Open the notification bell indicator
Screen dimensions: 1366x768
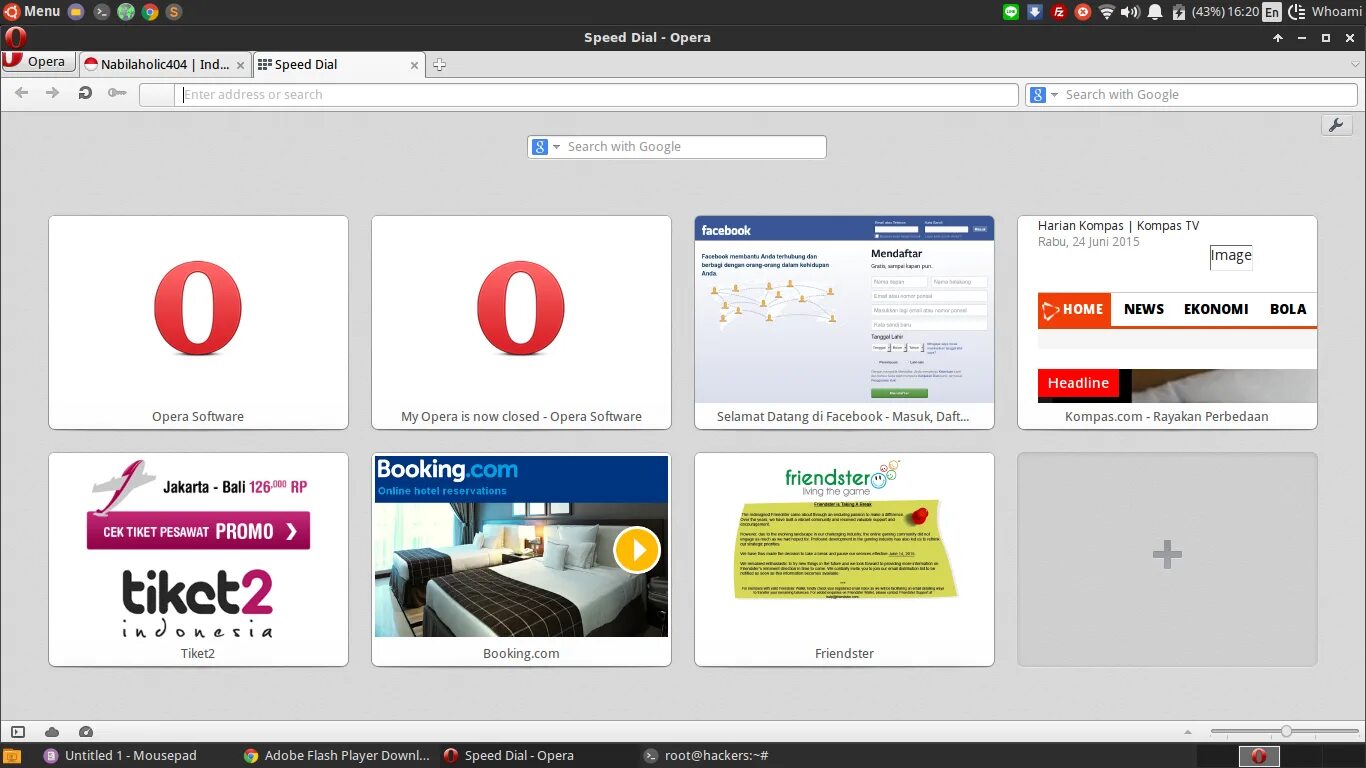pos(1155,12)
